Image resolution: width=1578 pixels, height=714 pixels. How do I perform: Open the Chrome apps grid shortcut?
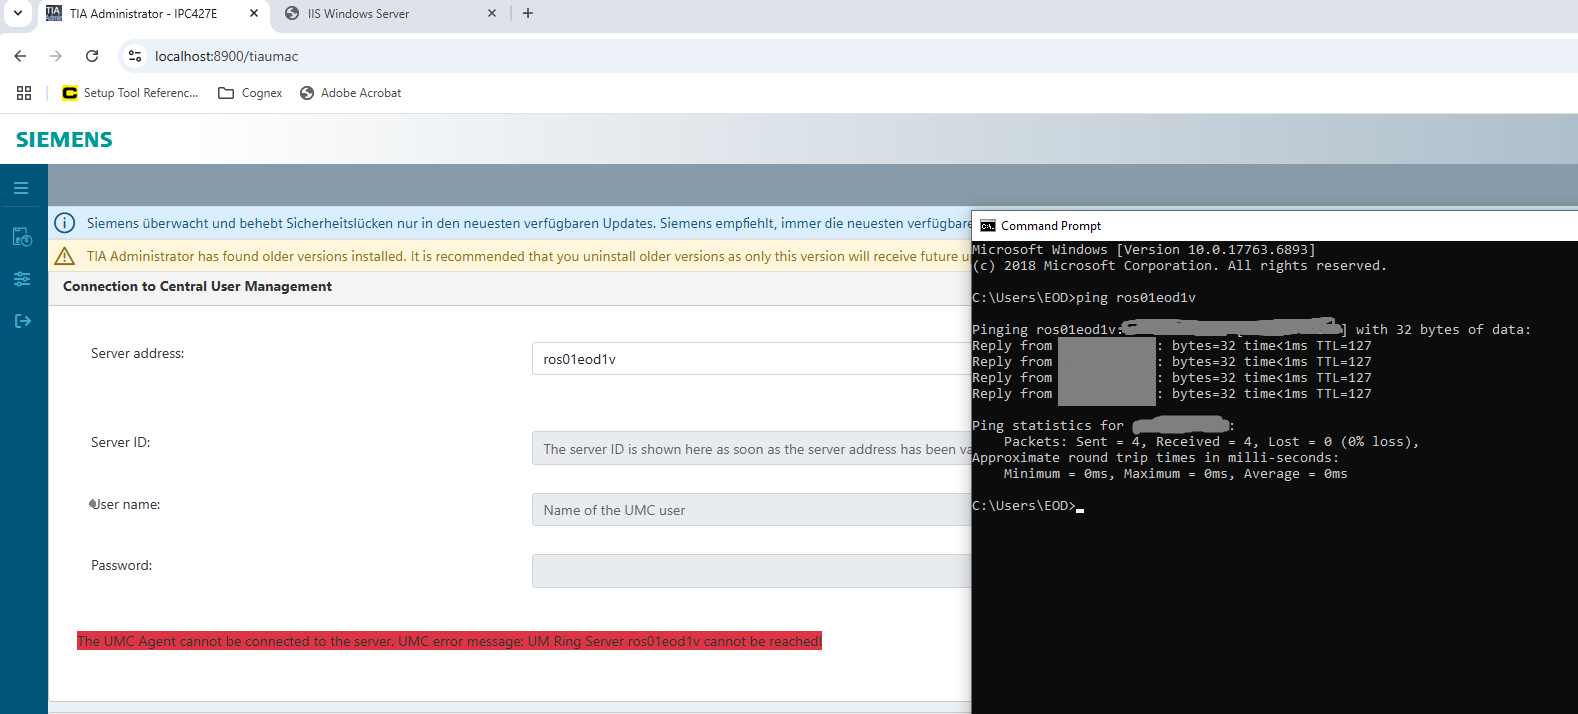[x=24, y=93]
